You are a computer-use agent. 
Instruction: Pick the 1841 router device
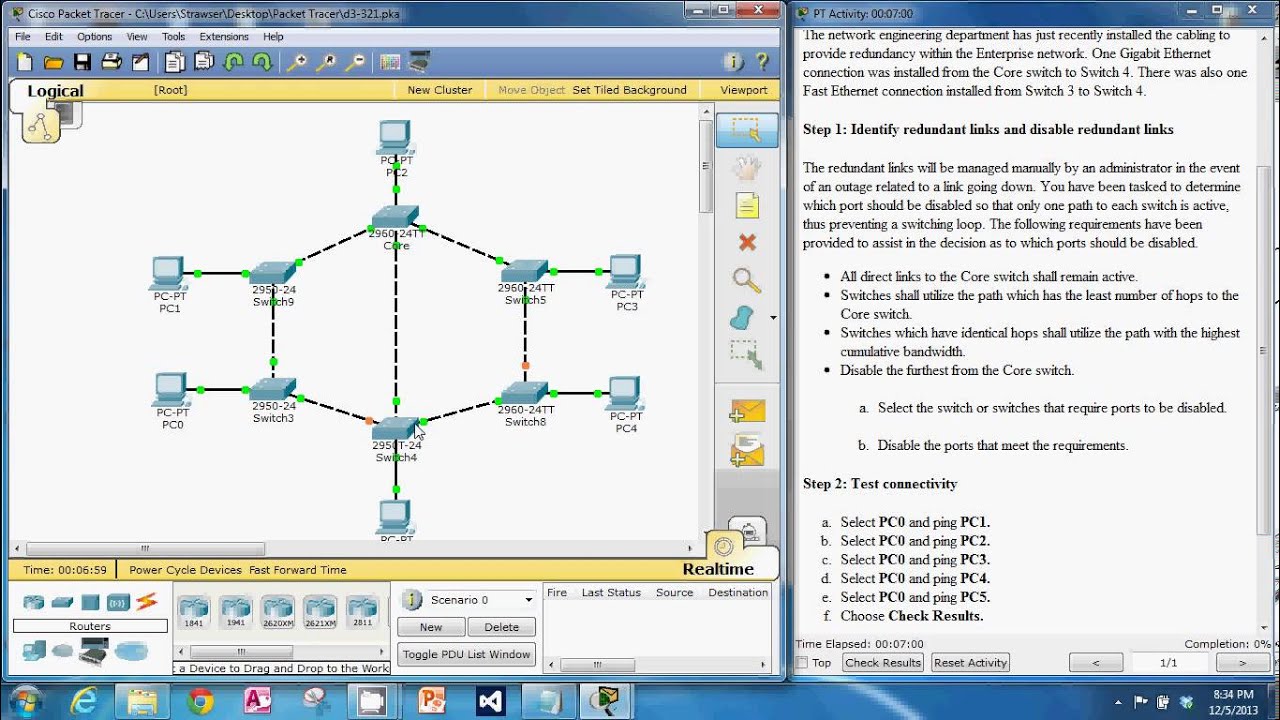click(193, 611)
